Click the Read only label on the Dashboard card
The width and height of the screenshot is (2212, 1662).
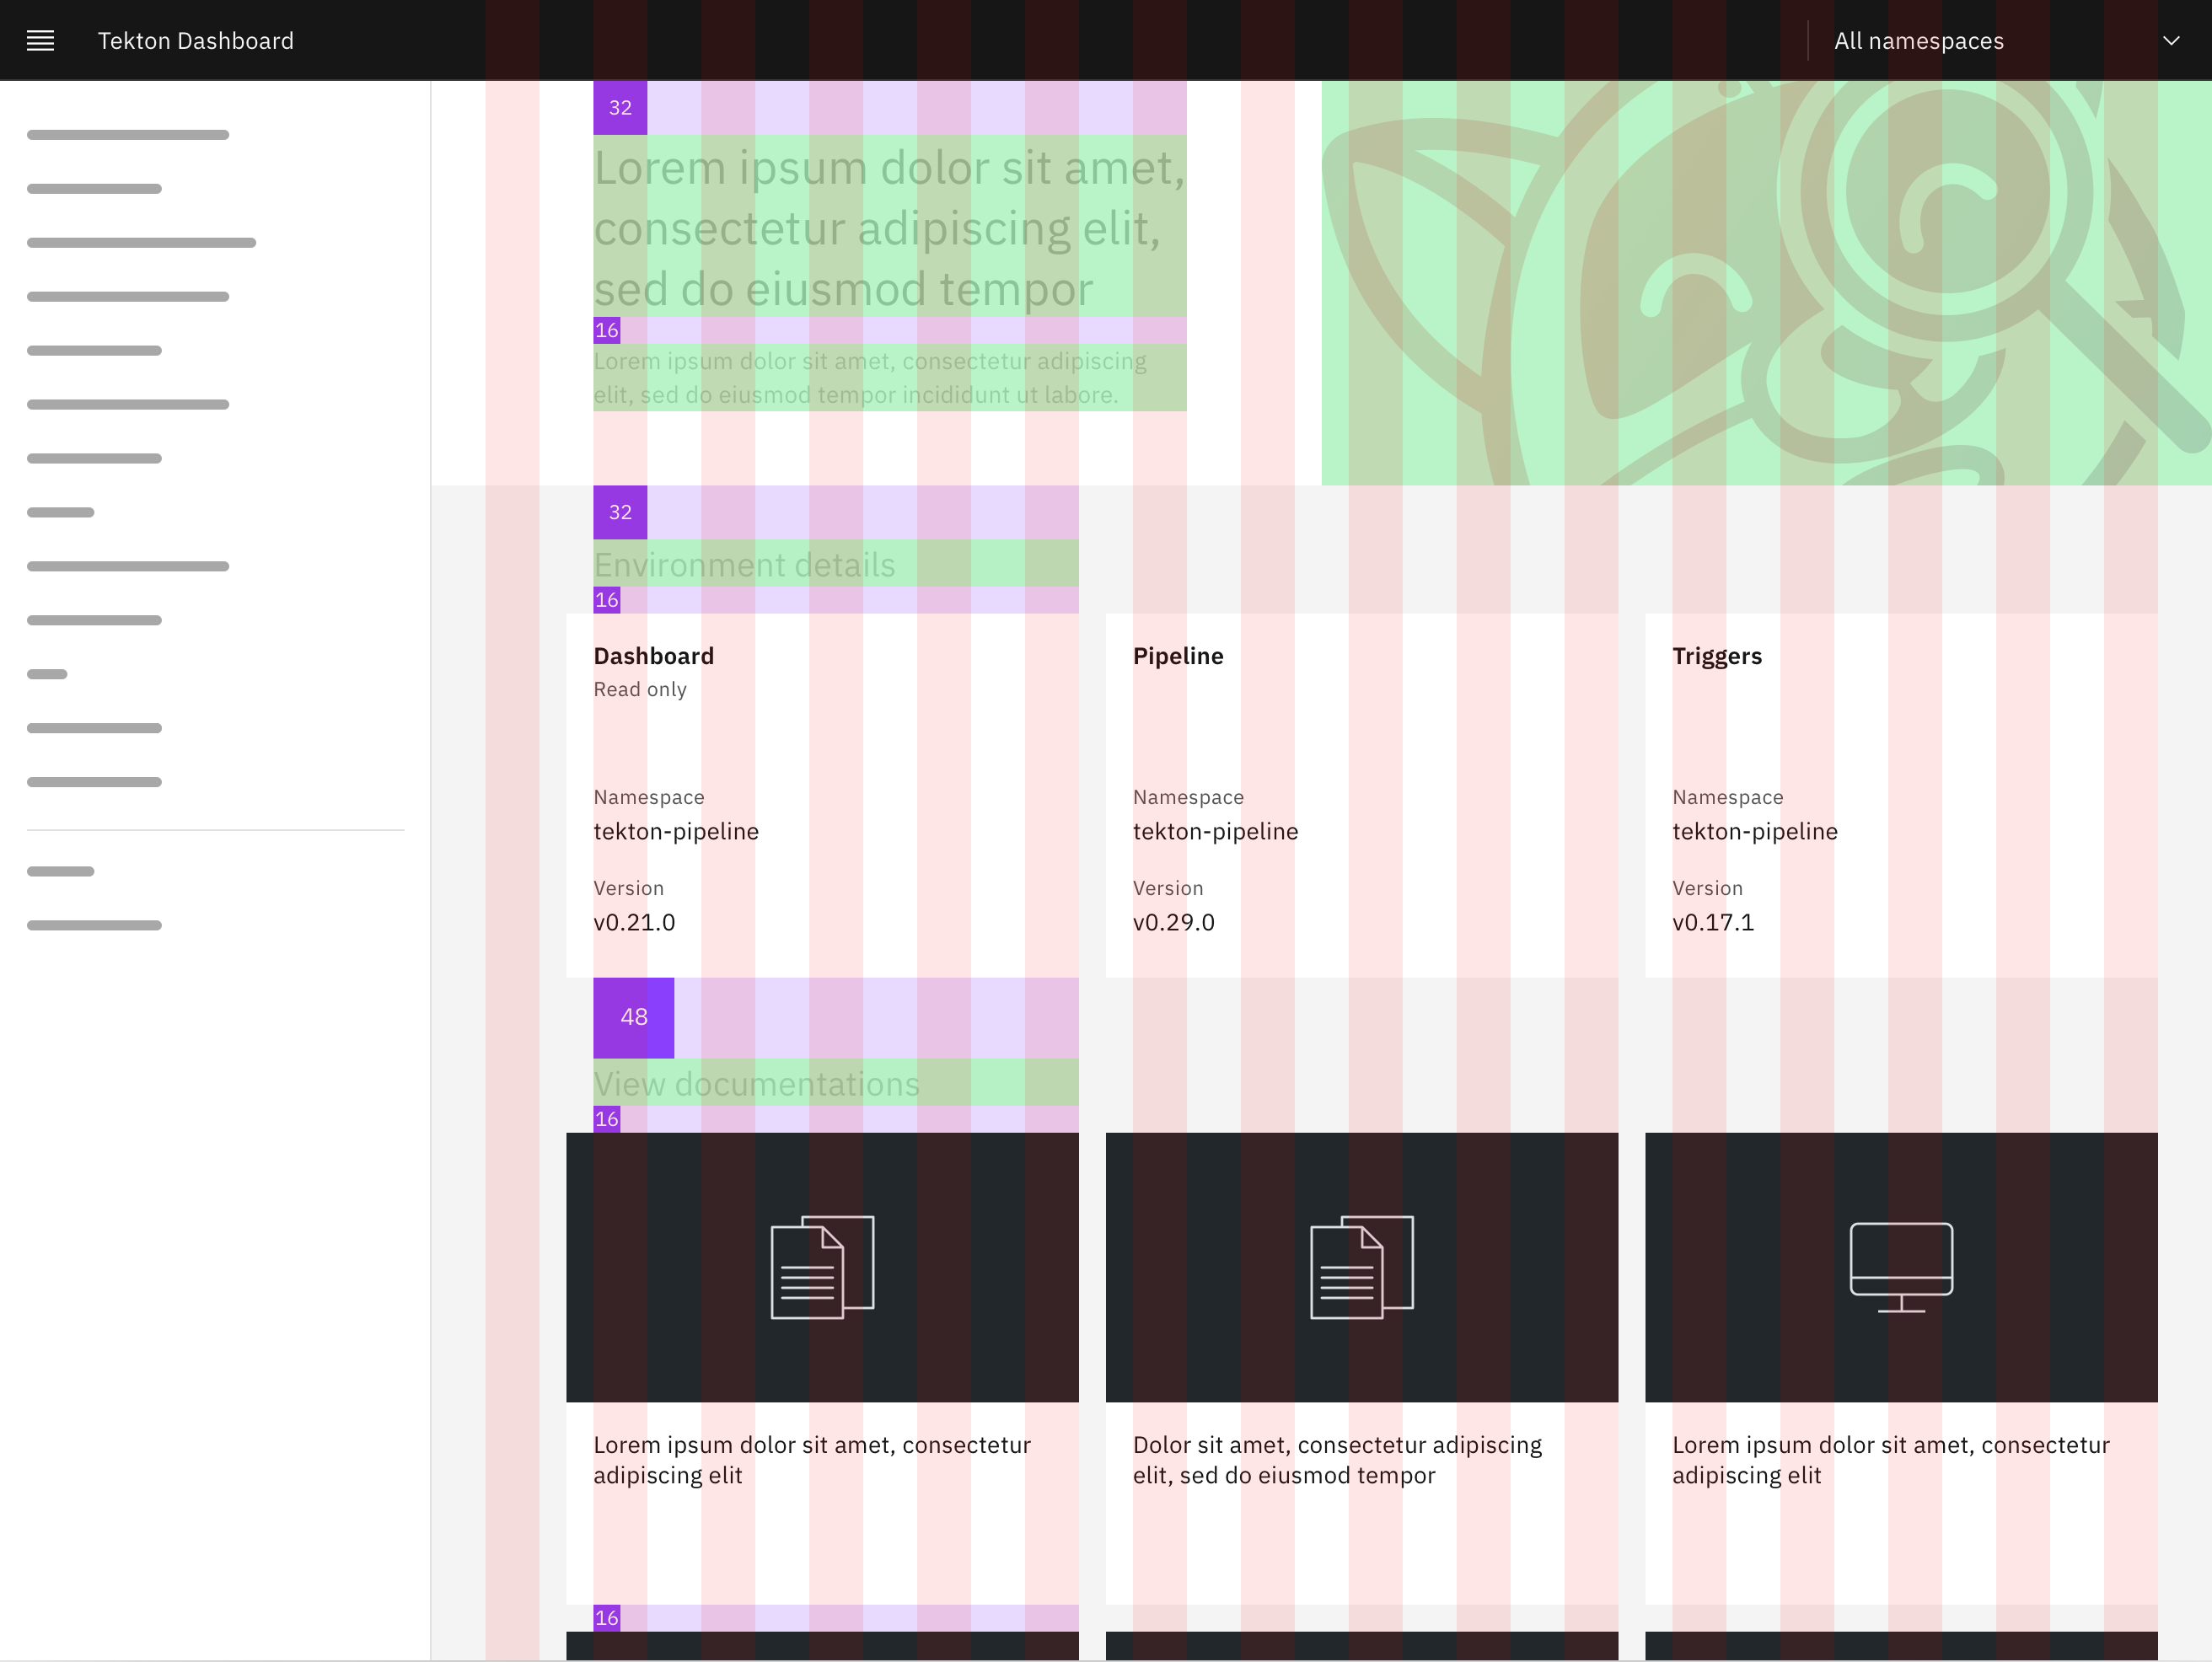[640, 689]
